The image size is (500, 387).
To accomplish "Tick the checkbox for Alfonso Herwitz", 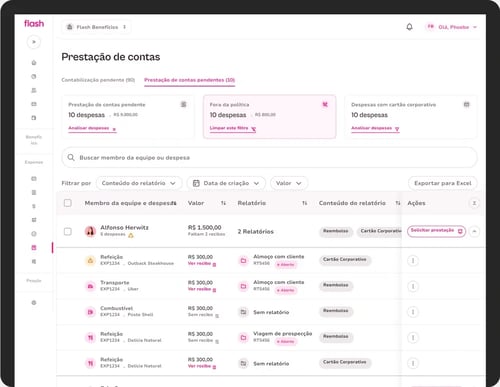I will [x=68, y=231].
